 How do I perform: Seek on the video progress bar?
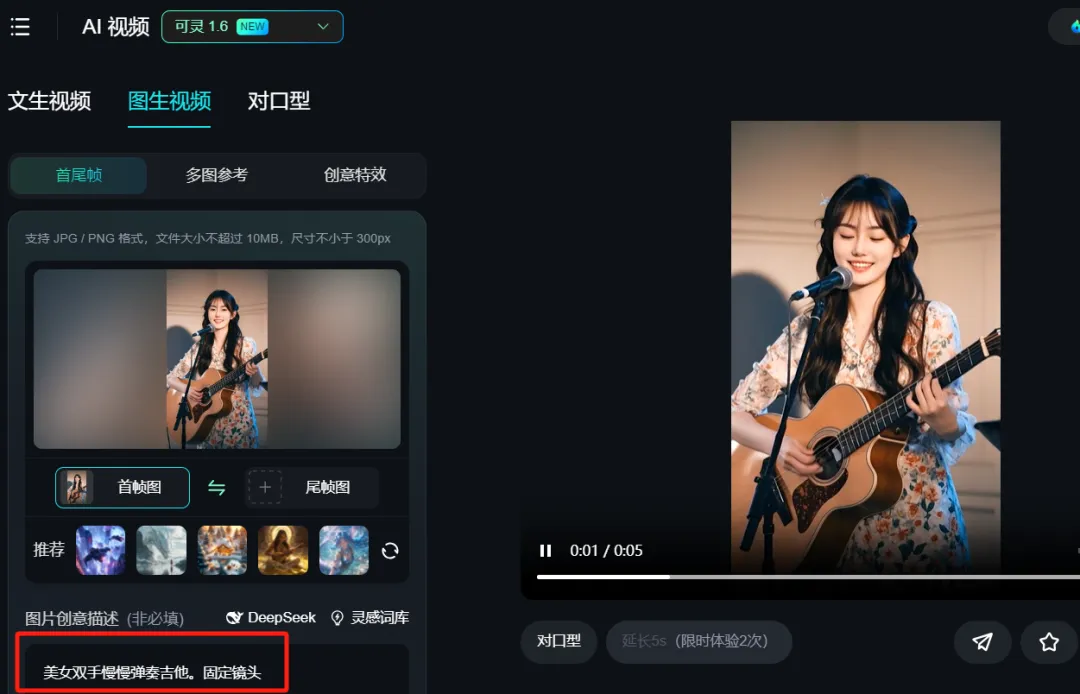click(808, 577)
